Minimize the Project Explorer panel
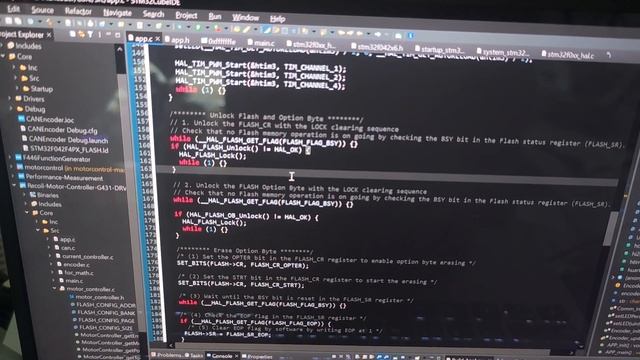This screenshot has width=640, height=360. coord(108,35)
